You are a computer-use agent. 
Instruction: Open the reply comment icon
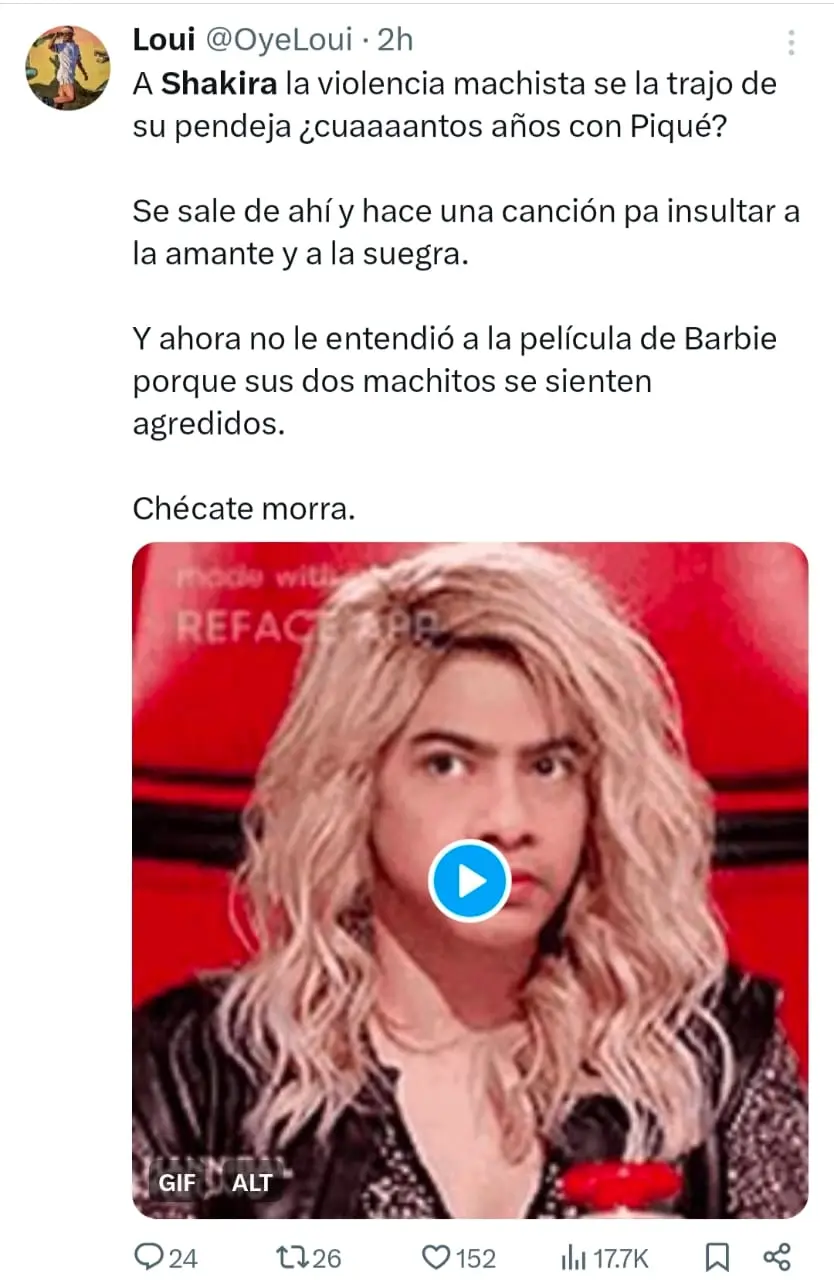(149, 1257)
